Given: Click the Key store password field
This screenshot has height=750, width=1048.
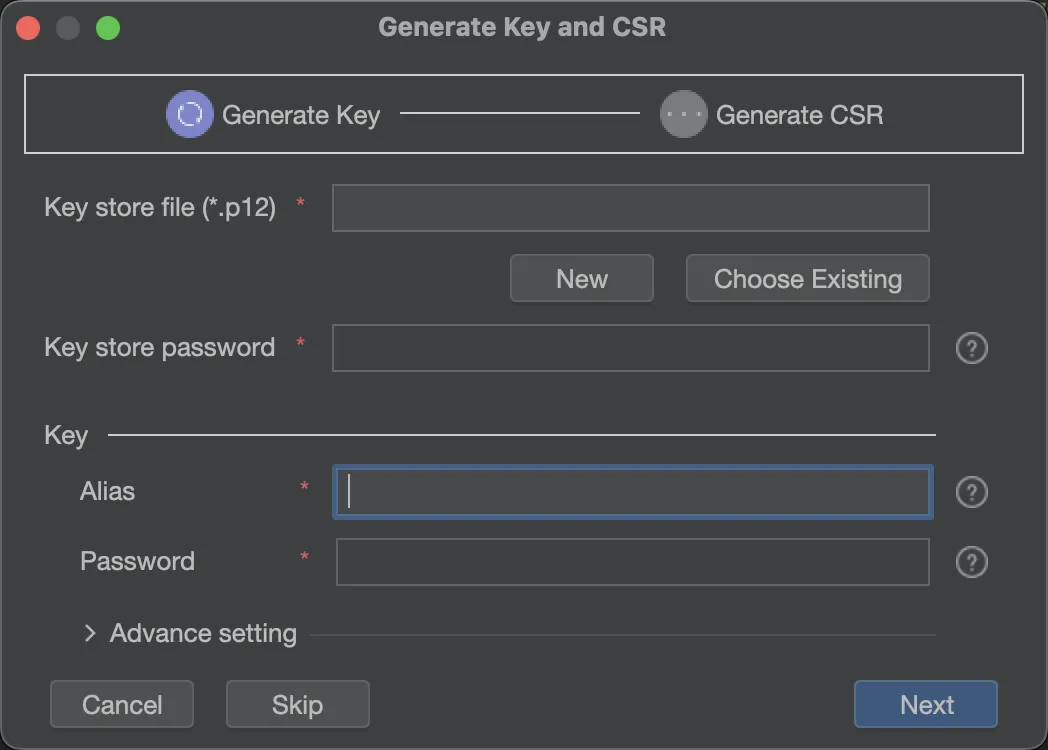Looking at the screenshot, I should click(630, 348).
